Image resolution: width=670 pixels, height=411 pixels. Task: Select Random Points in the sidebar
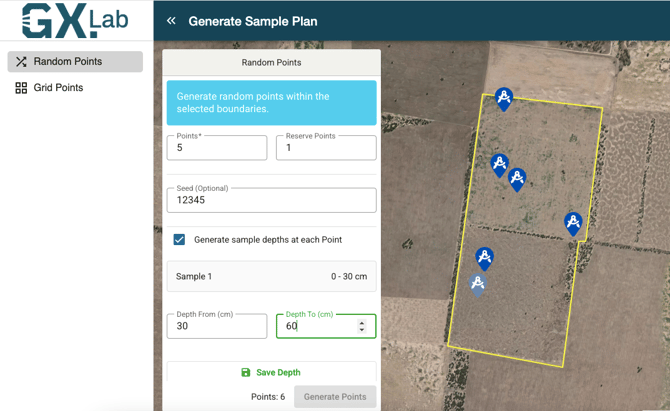click(75, 62)
